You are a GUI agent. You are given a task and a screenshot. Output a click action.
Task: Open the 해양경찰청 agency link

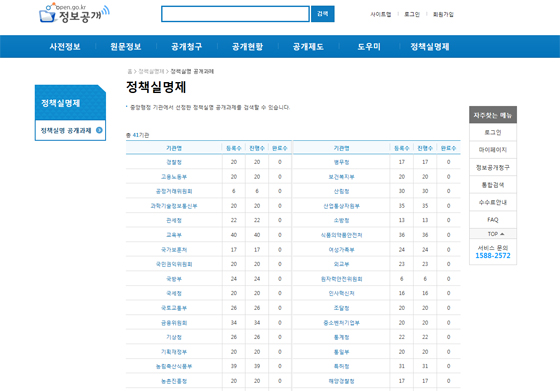coord(341,381)
